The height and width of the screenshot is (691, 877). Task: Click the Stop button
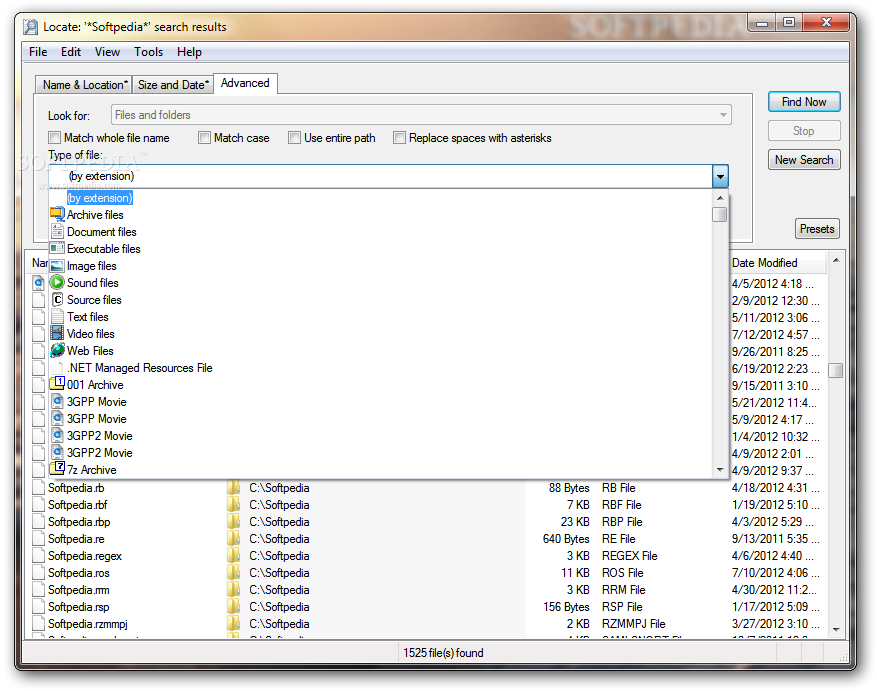(x=804, y=131)
